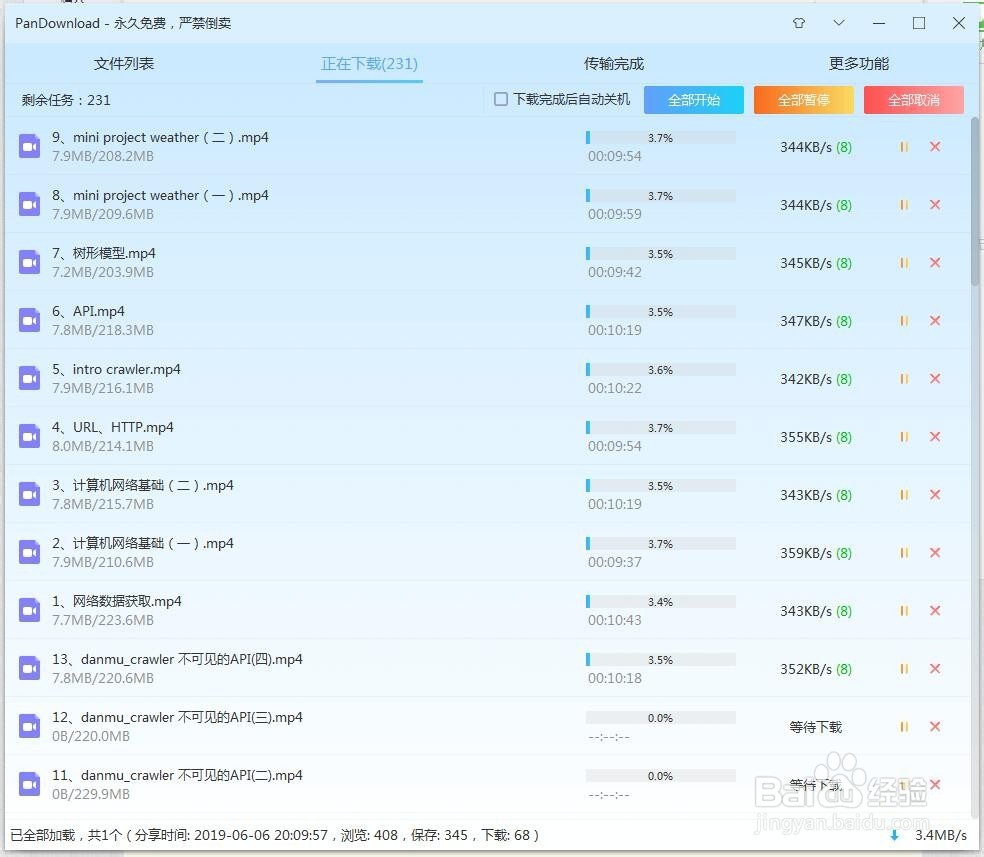Image resolution: width=984 pixels, height=857 pixels.
Task: Click remaining time 00:10:43
Action: click(x=614, y=620)
